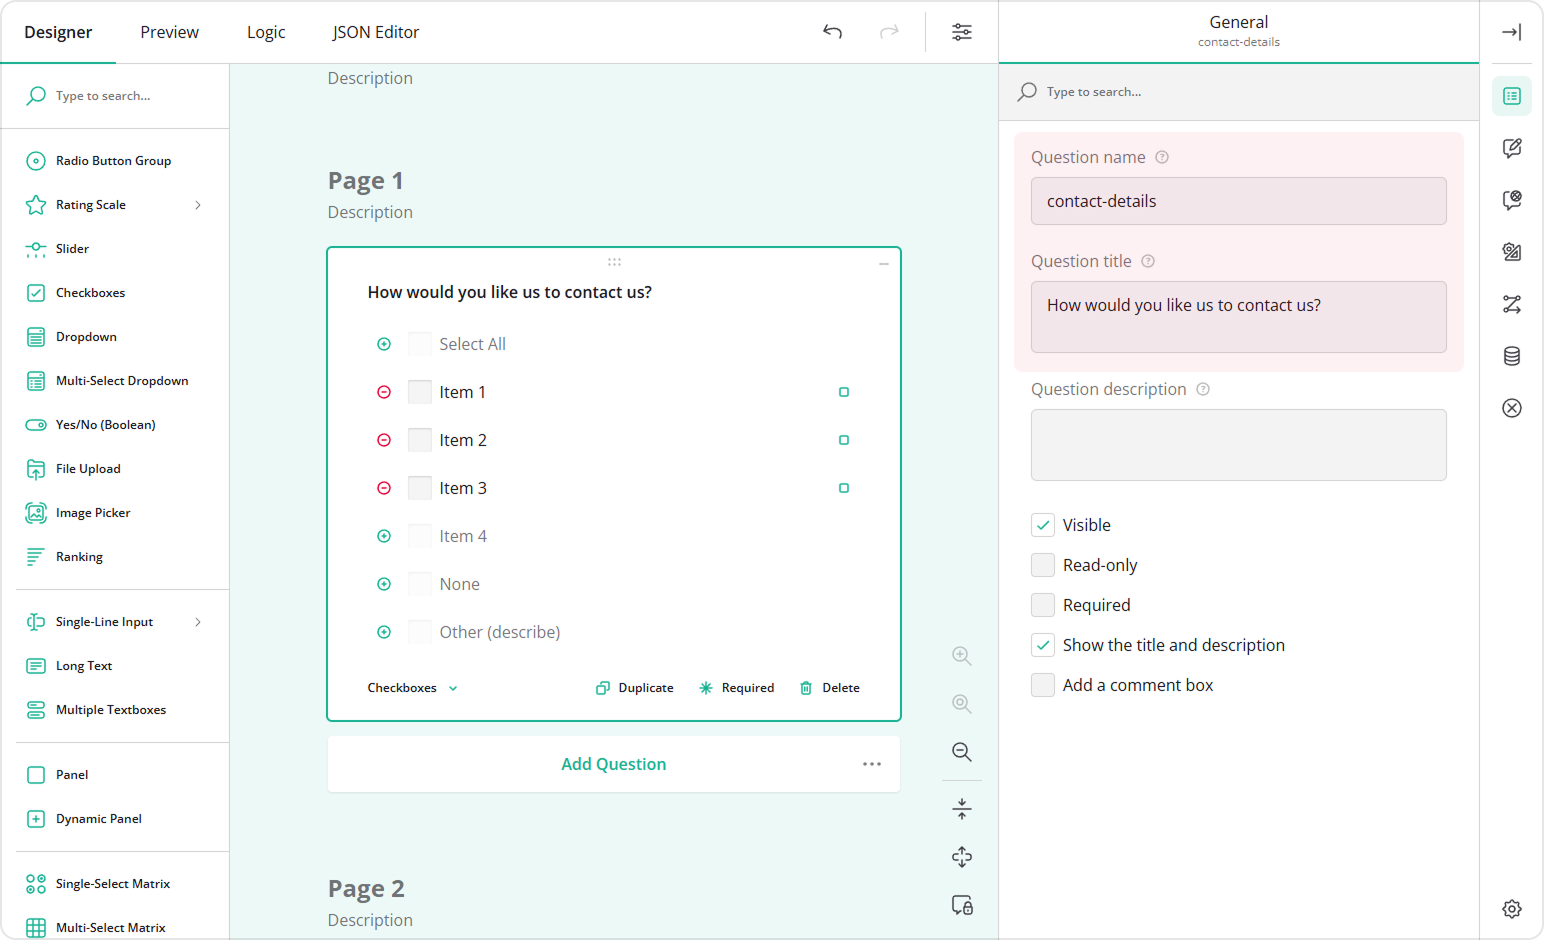Open the Logic category in the property grid
This screenshot has height=940, width=1544.
[1511, 304]
